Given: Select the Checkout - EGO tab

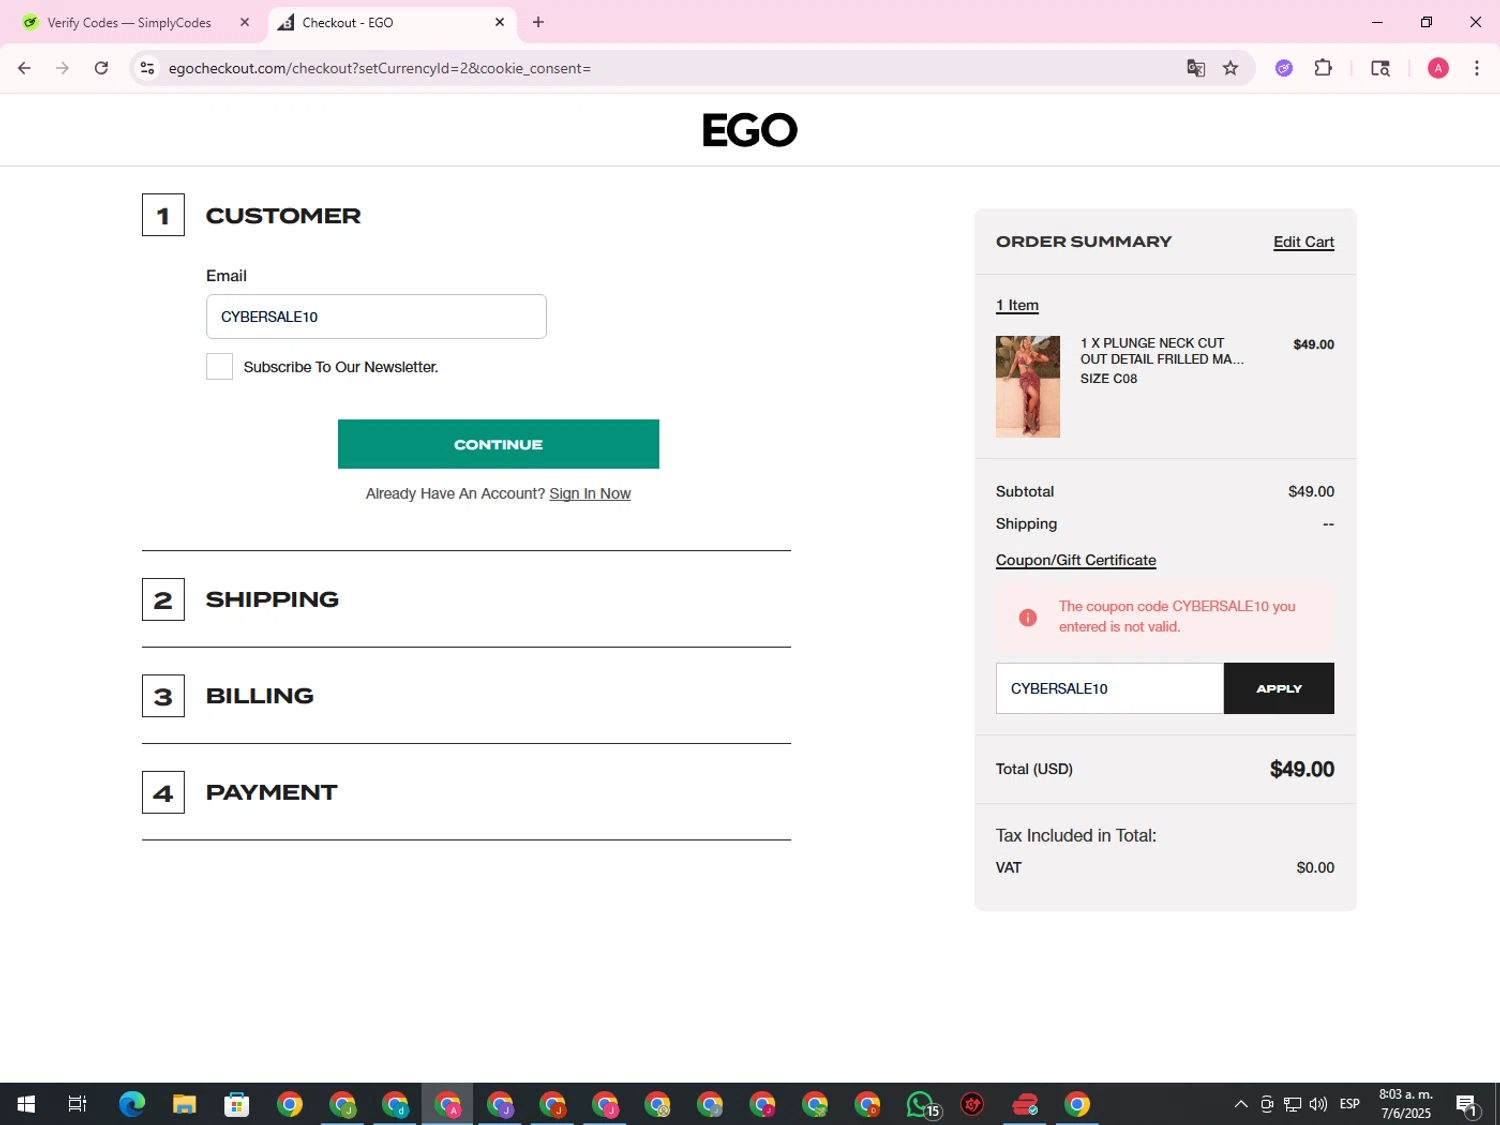Looking at the screenshot, I should (x=392, y=22).
